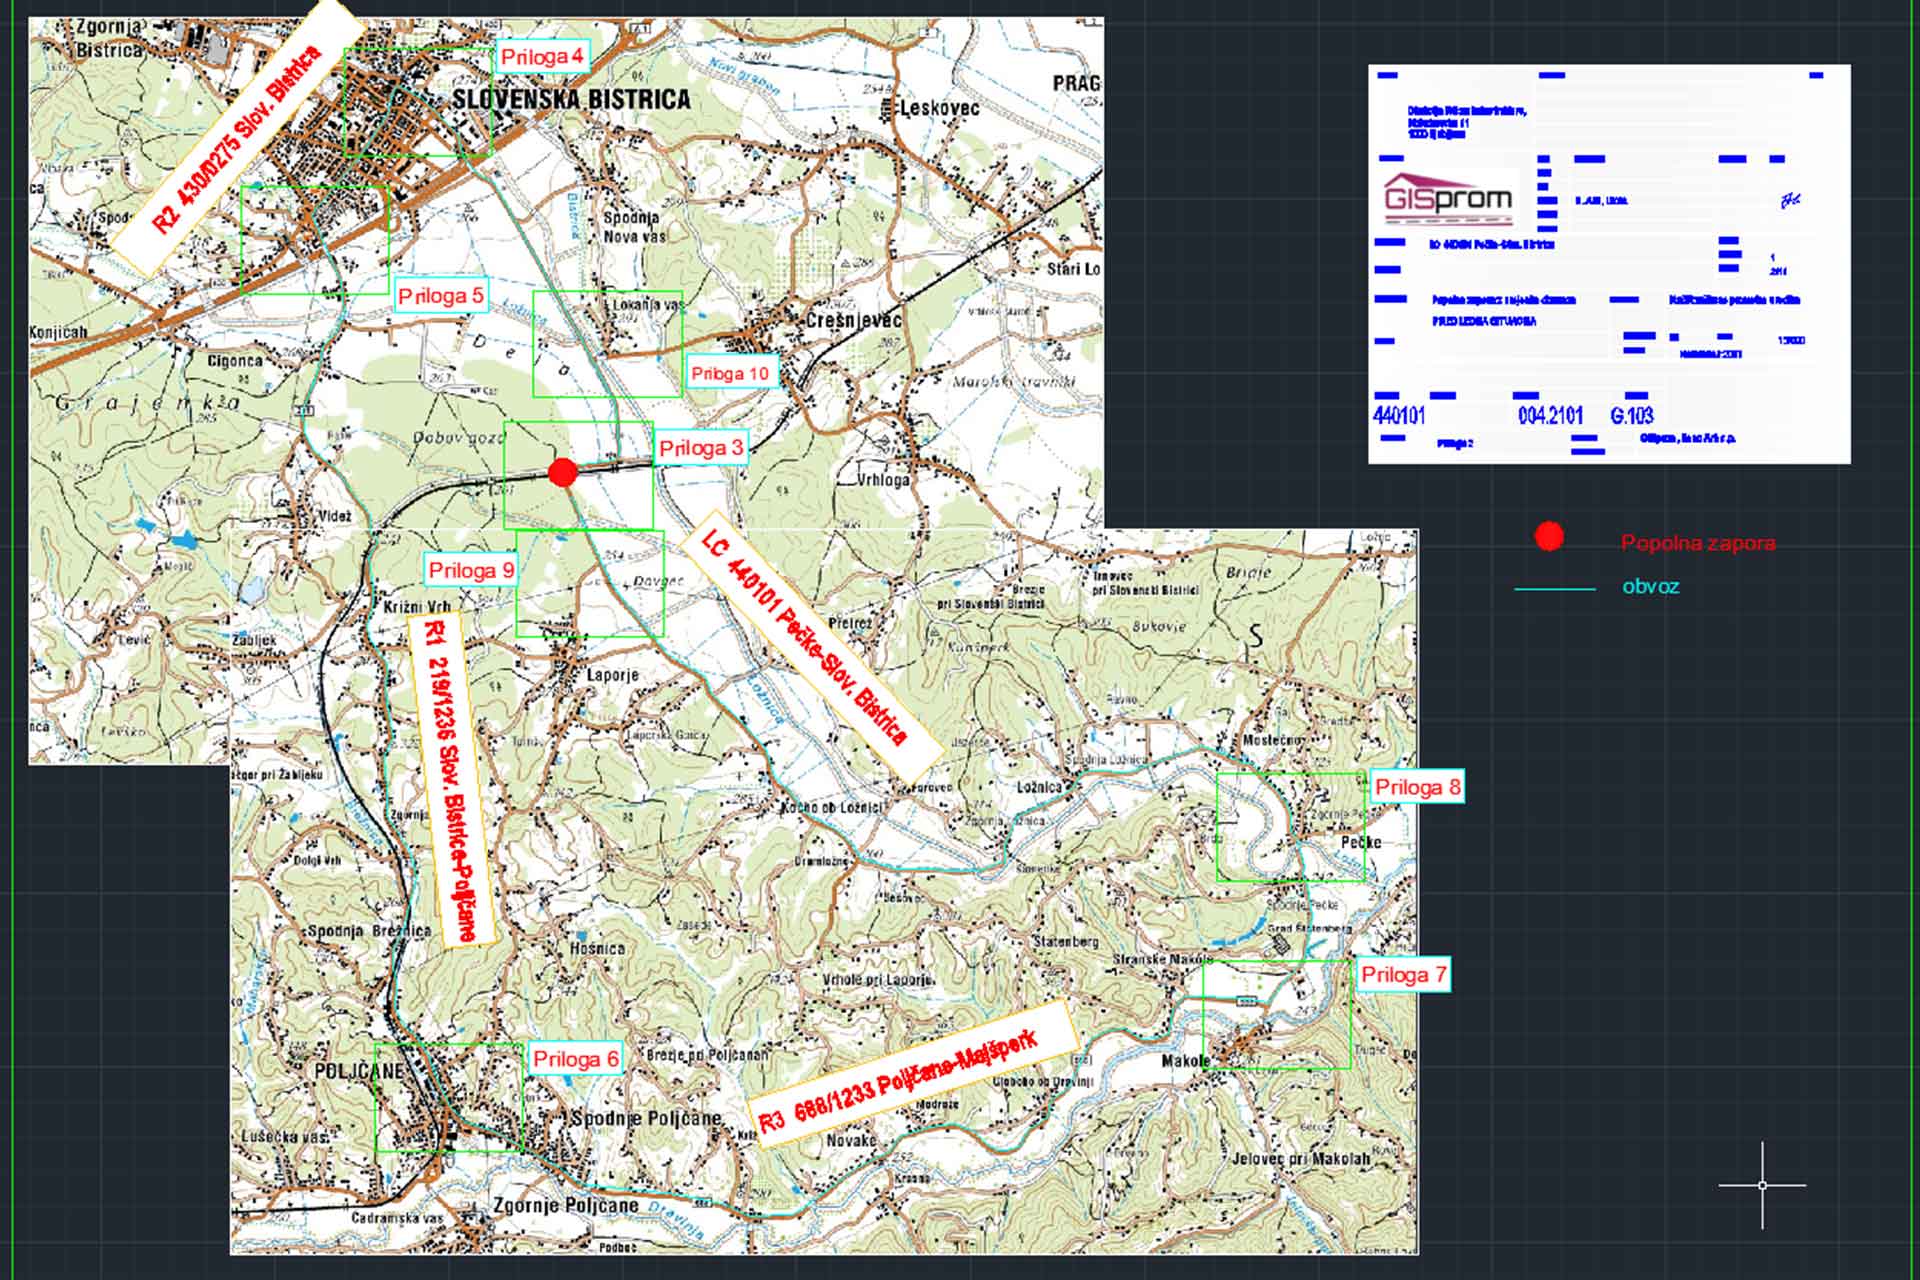
Task: Click the Laporje place name
Action: pyautogui.click(x=612, y=675)
